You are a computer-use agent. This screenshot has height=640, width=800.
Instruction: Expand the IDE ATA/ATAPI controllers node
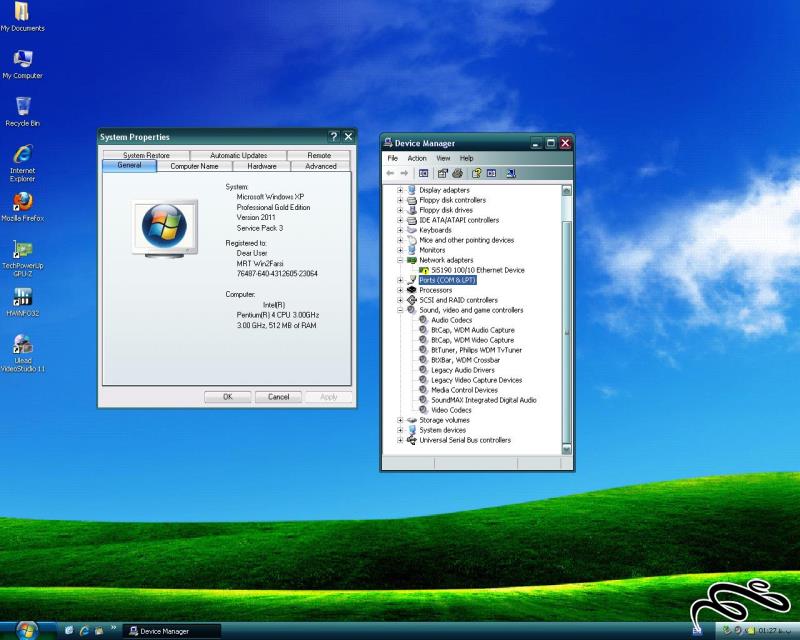click(400, 220)
